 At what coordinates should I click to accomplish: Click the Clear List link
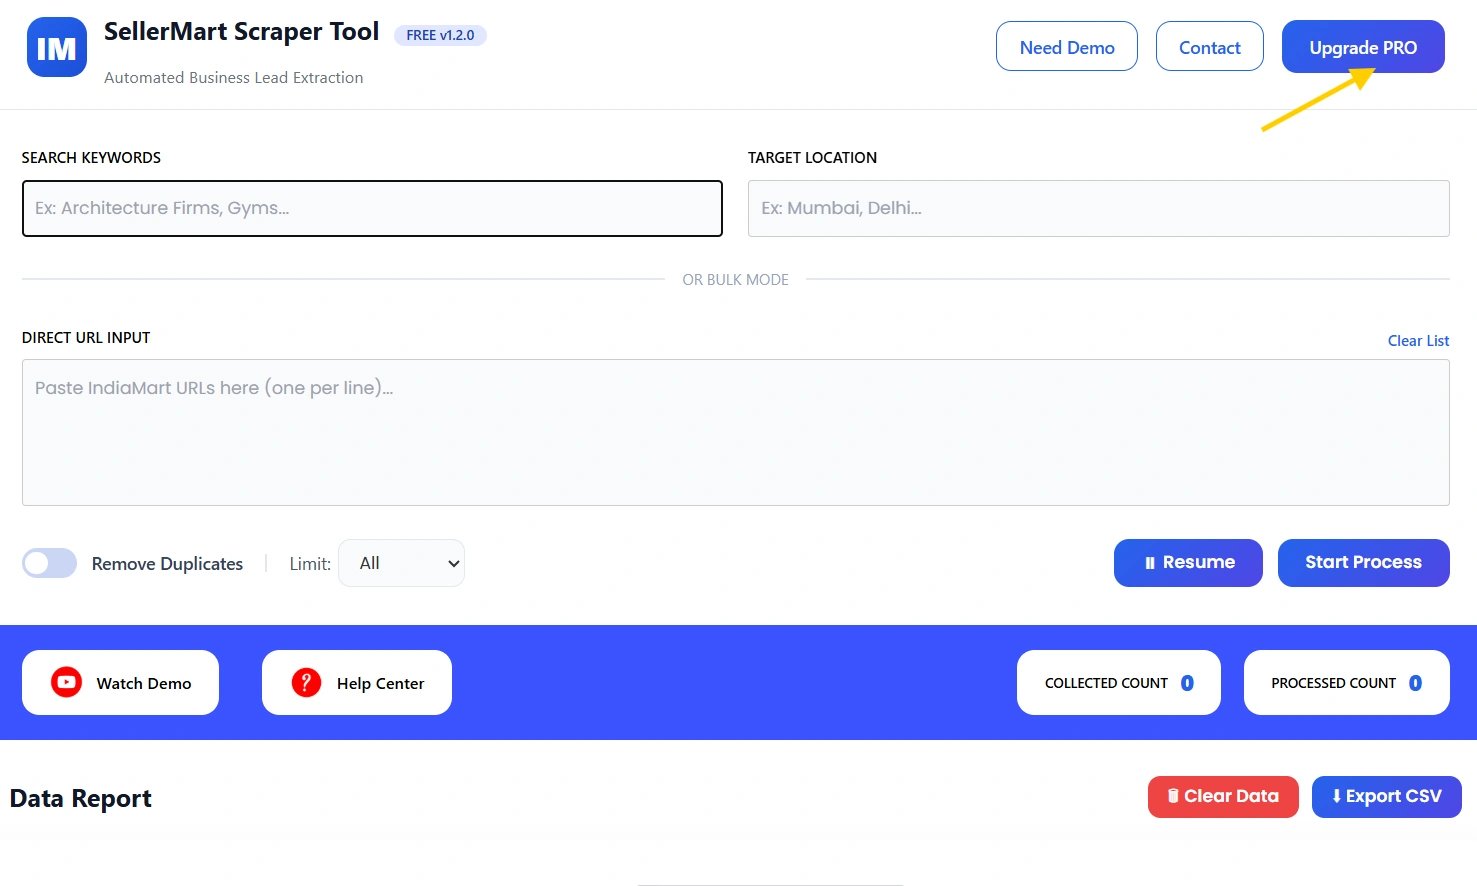[1418, 341]
